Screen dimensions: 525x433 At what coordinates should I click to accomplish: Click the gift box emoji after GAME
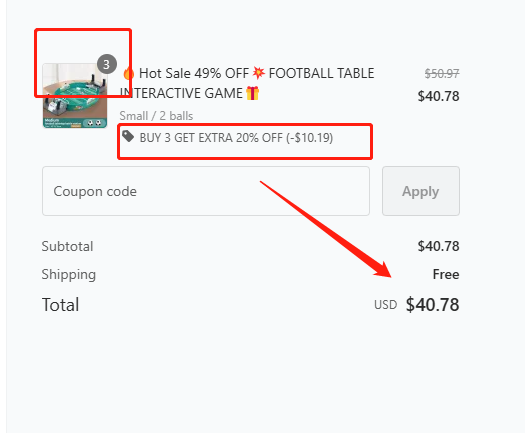[x=252, y=93]
